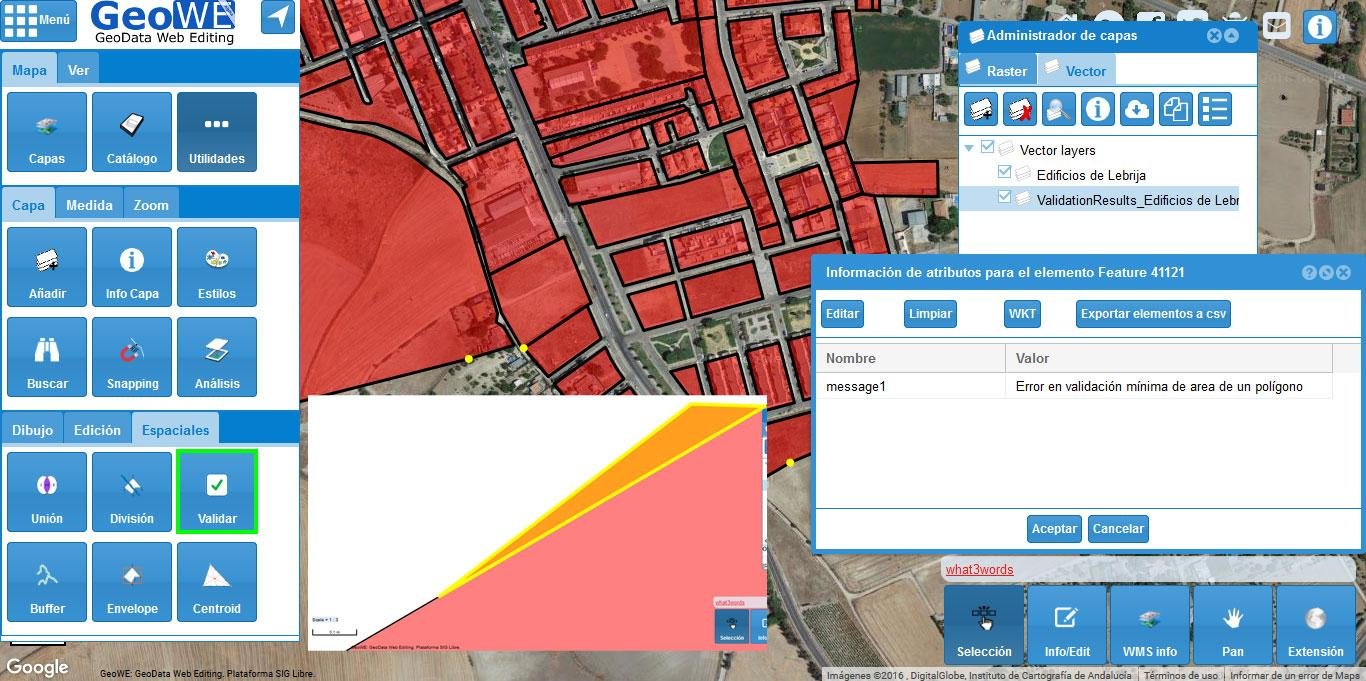Select the Centroid tool

coord(216,581)
